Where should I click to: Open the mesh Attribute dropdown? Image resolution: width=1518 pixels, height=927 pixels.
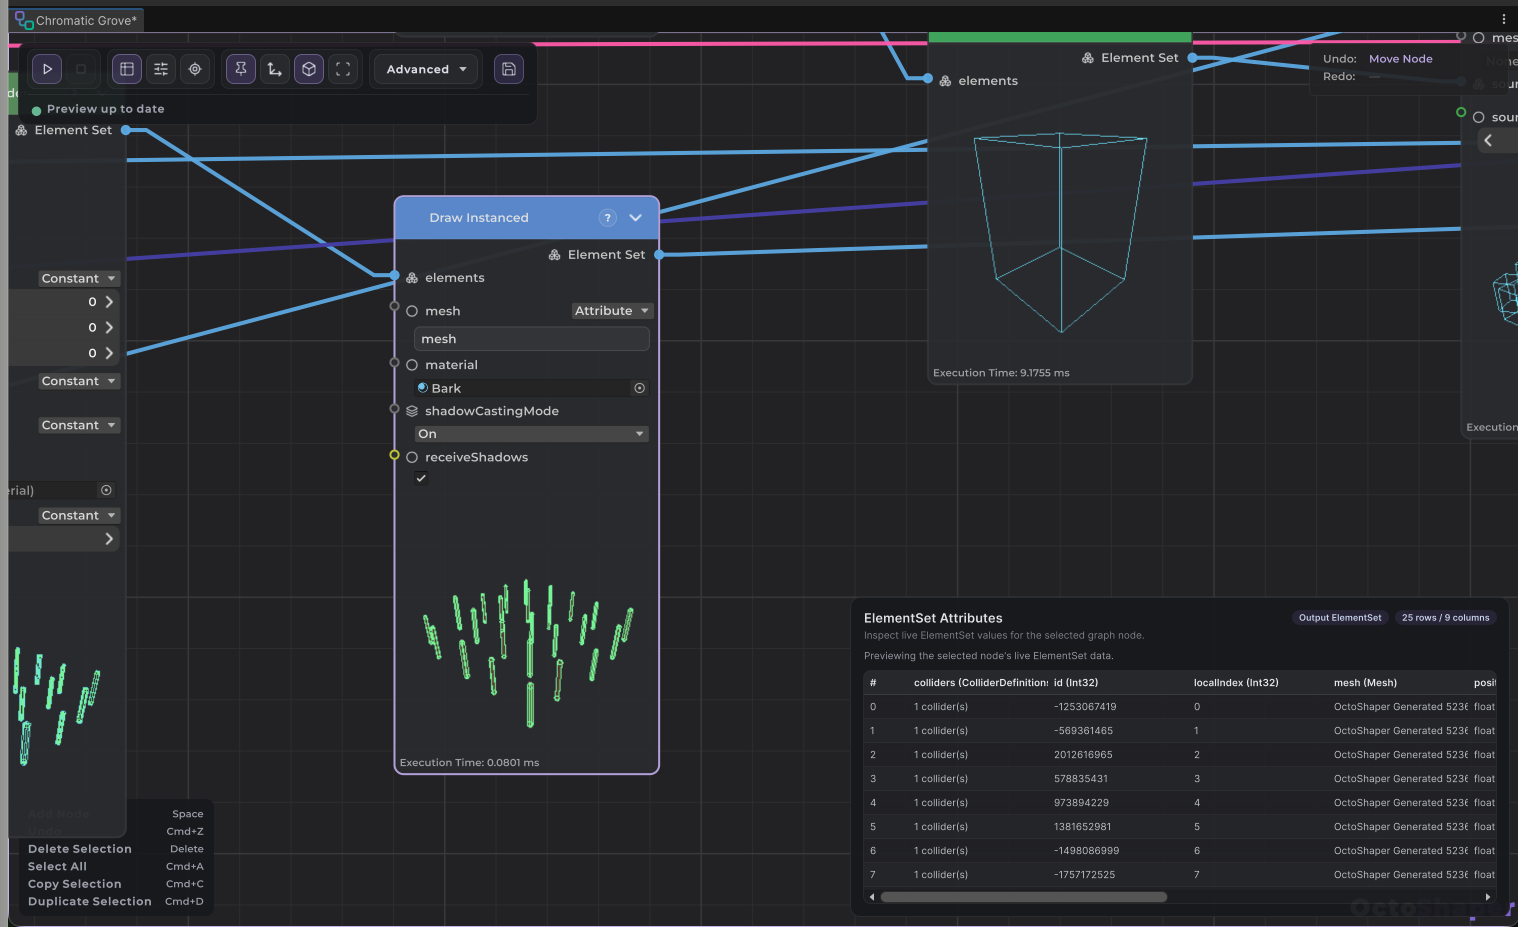point(612,311)
